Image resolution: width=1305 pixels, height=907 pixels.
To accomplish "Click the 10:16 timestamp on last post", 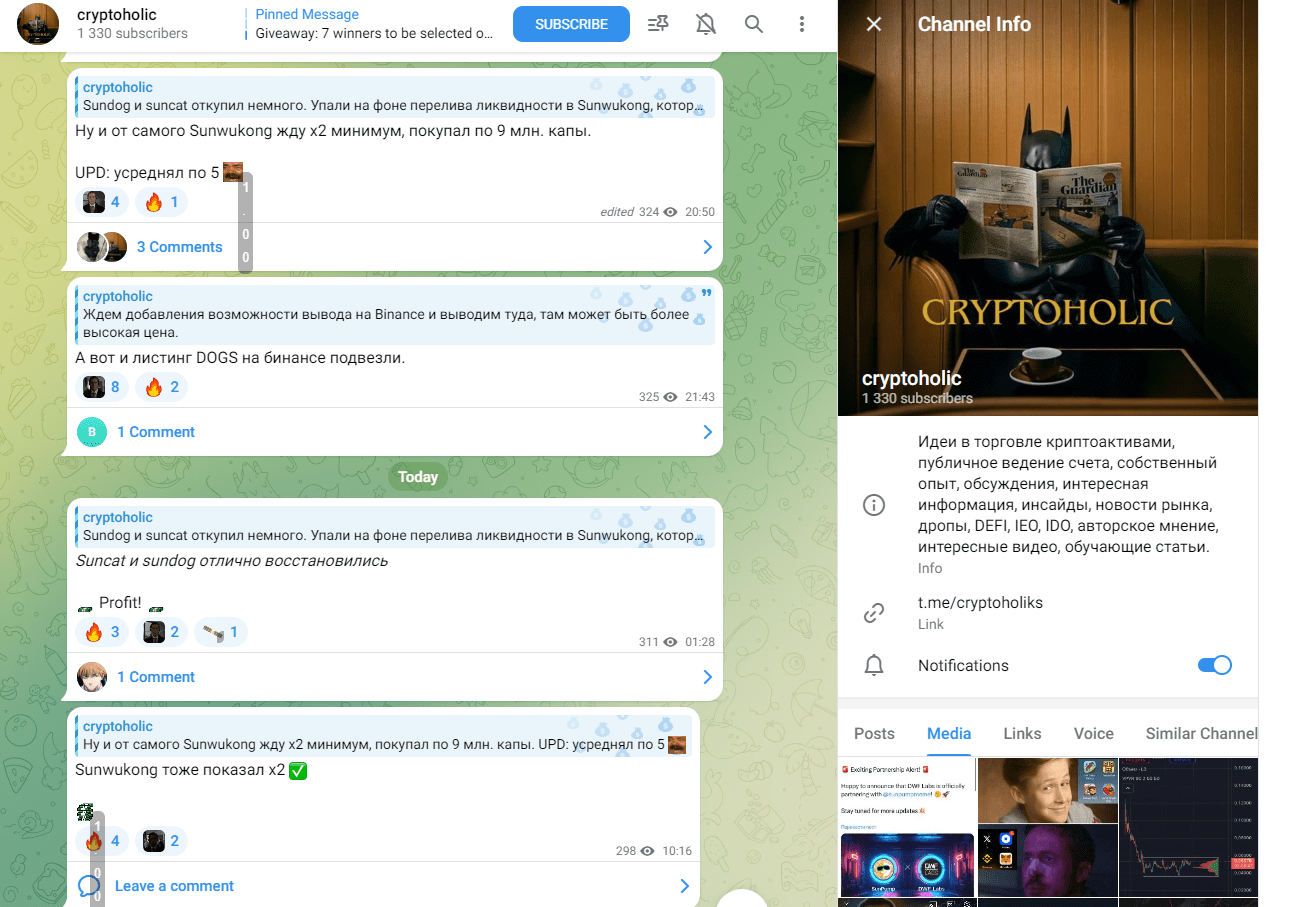I will click(x=677, y=851).
